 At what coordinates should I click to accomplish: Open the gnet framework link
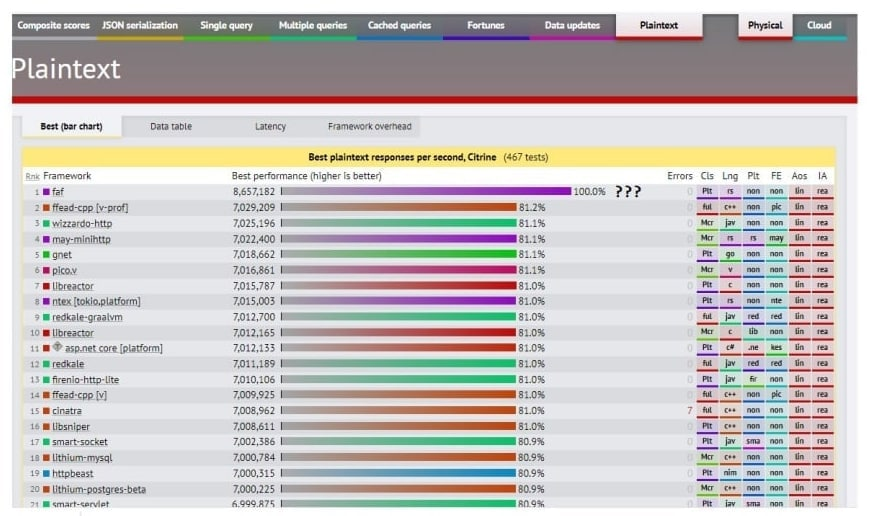(62, 255)
